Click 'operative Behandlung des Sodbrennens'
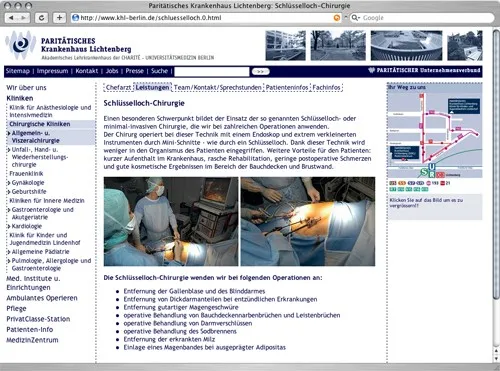Image resolution: width=500 pixels, height=371 pixels. pos(180,331)
